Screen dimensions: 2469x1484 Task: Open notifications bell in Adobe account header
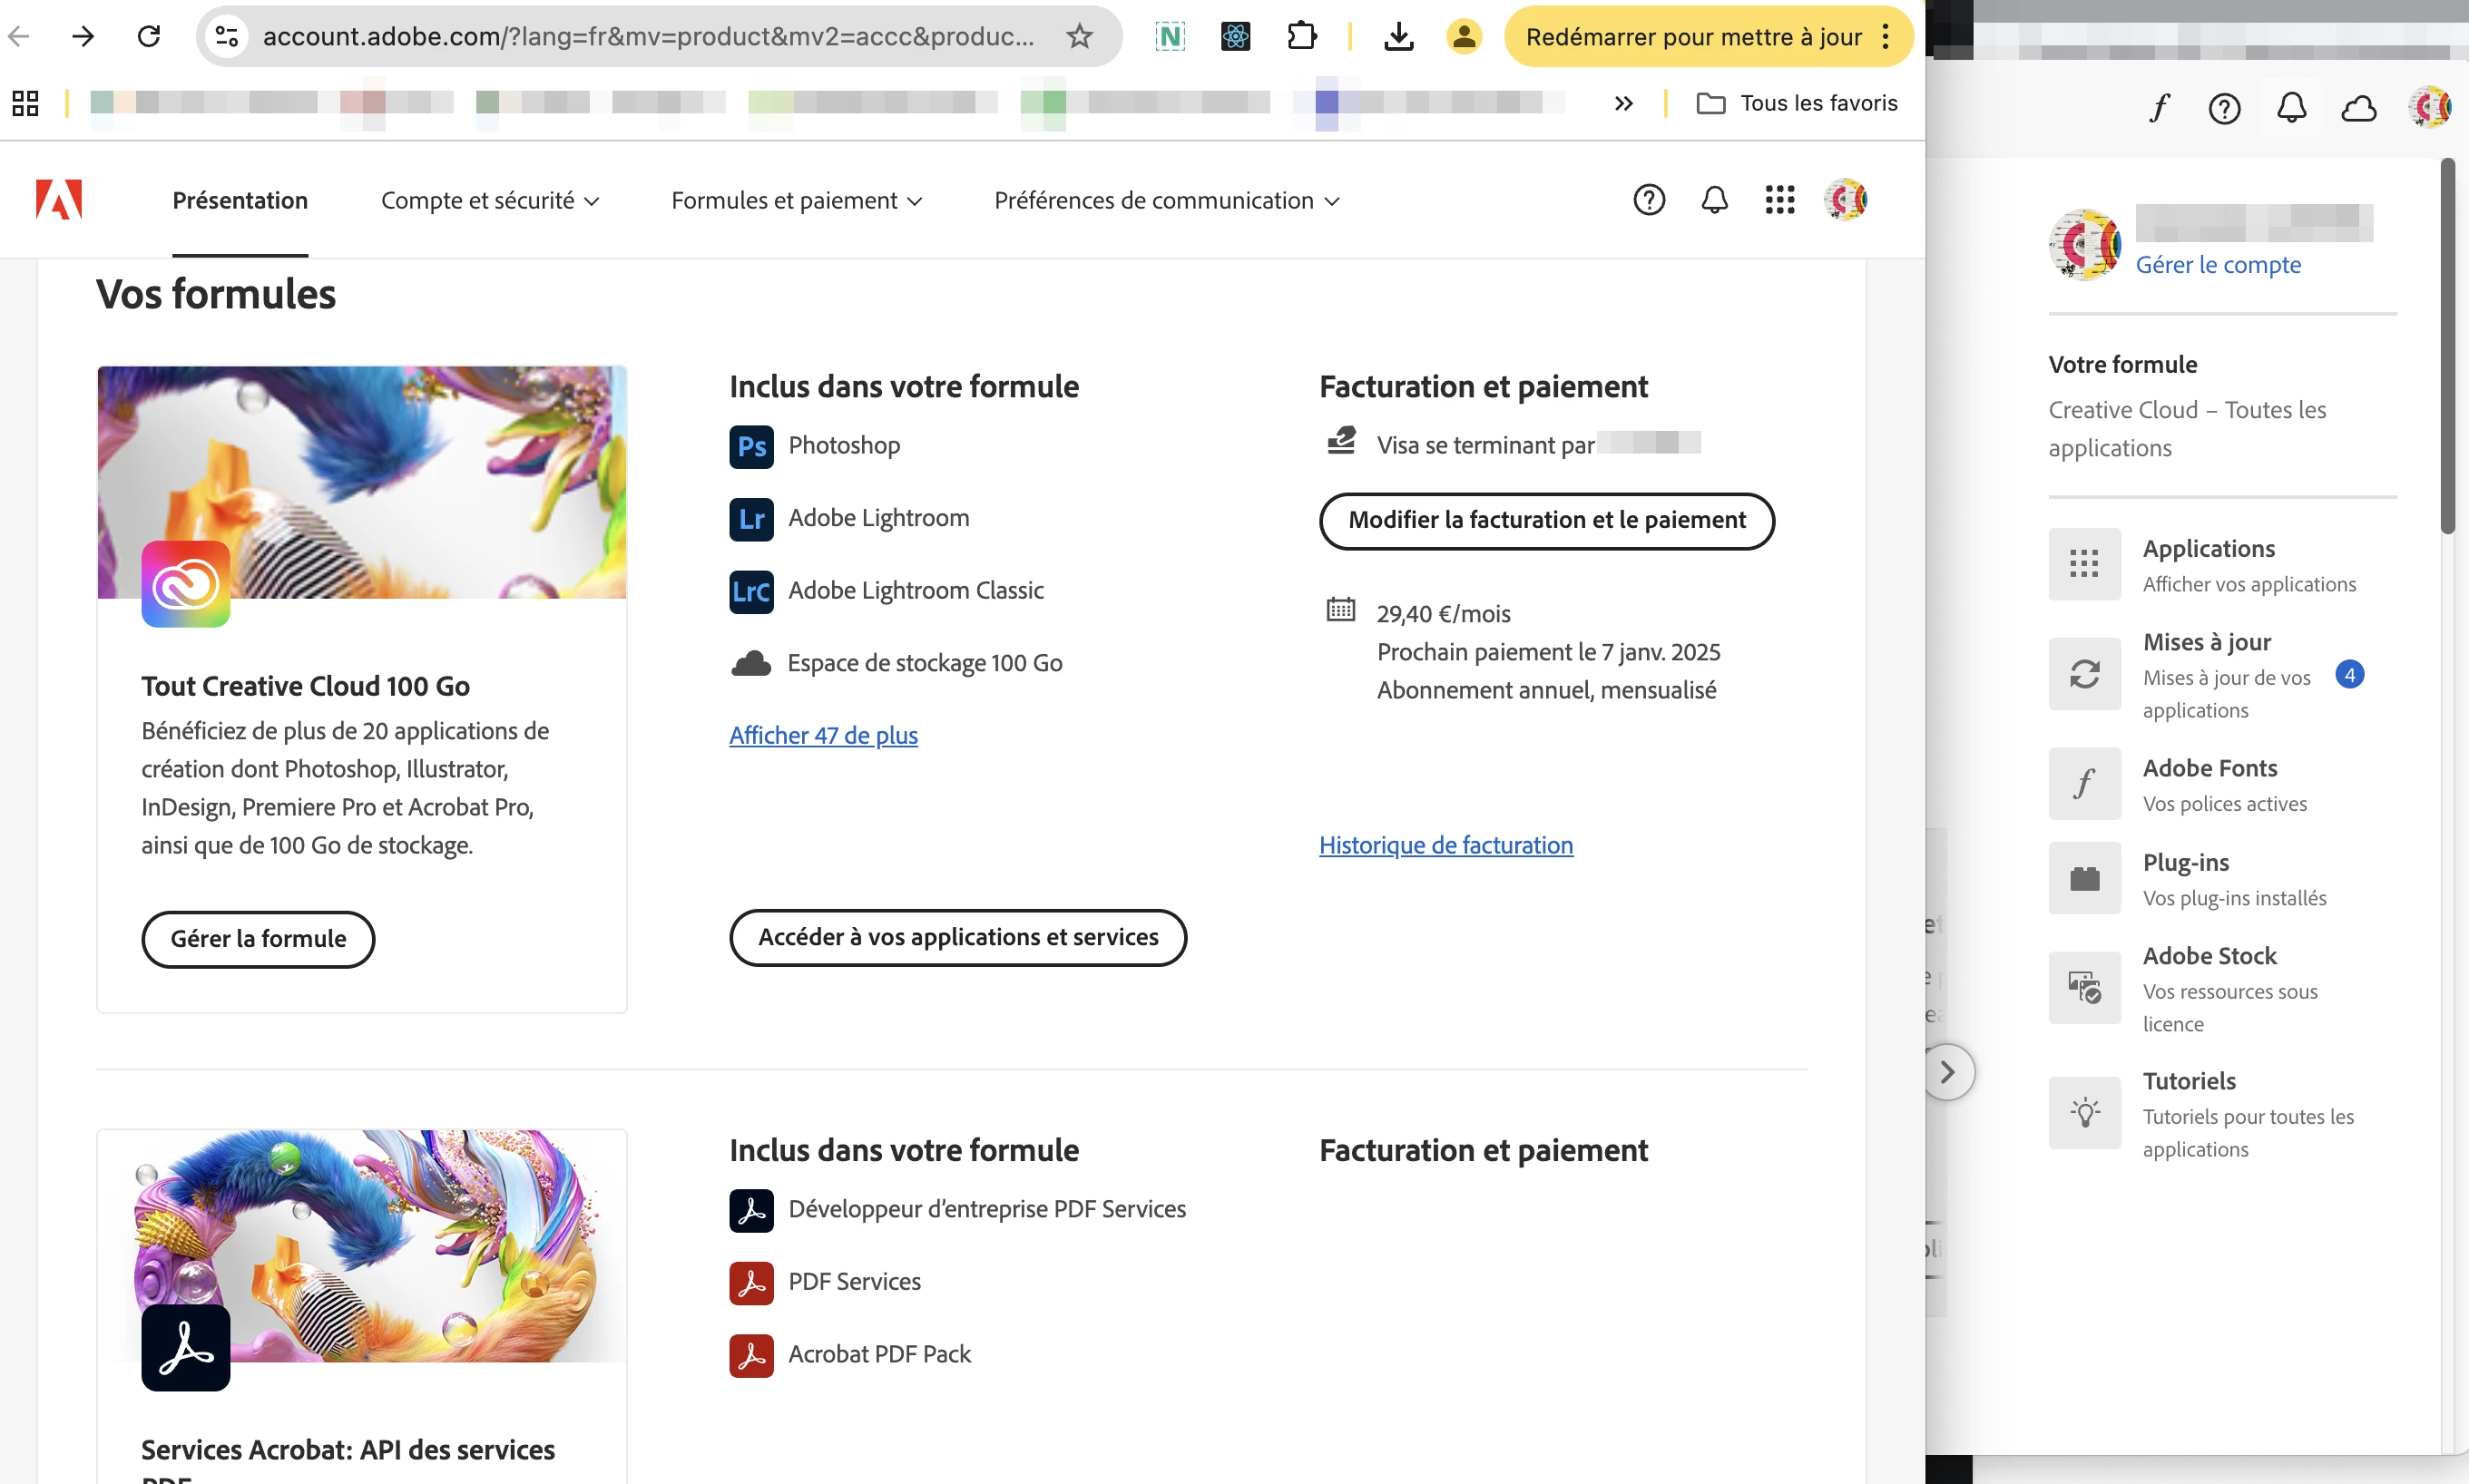coord(1714,200)
